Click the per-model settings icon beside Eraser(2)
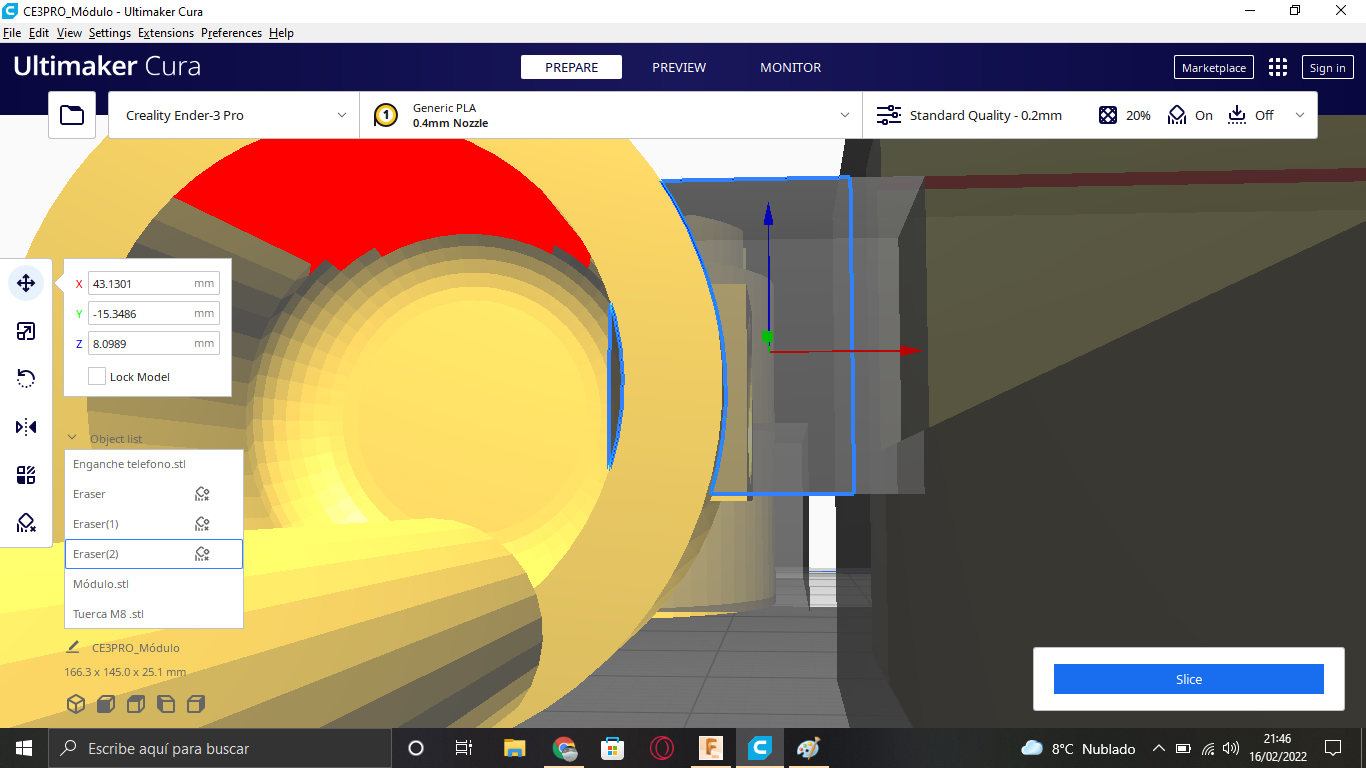The height and width of the screenshot is (768, 1366). [202, 554]
